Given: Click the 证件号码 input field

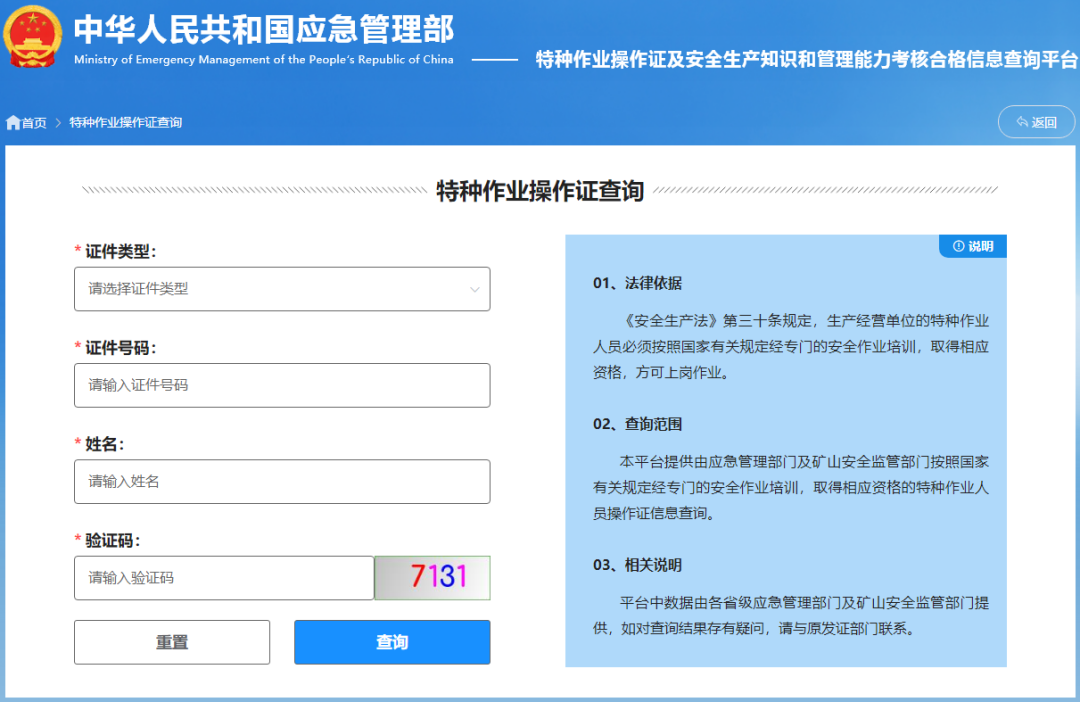Looking at the screenshot, I should pos(282,385).
